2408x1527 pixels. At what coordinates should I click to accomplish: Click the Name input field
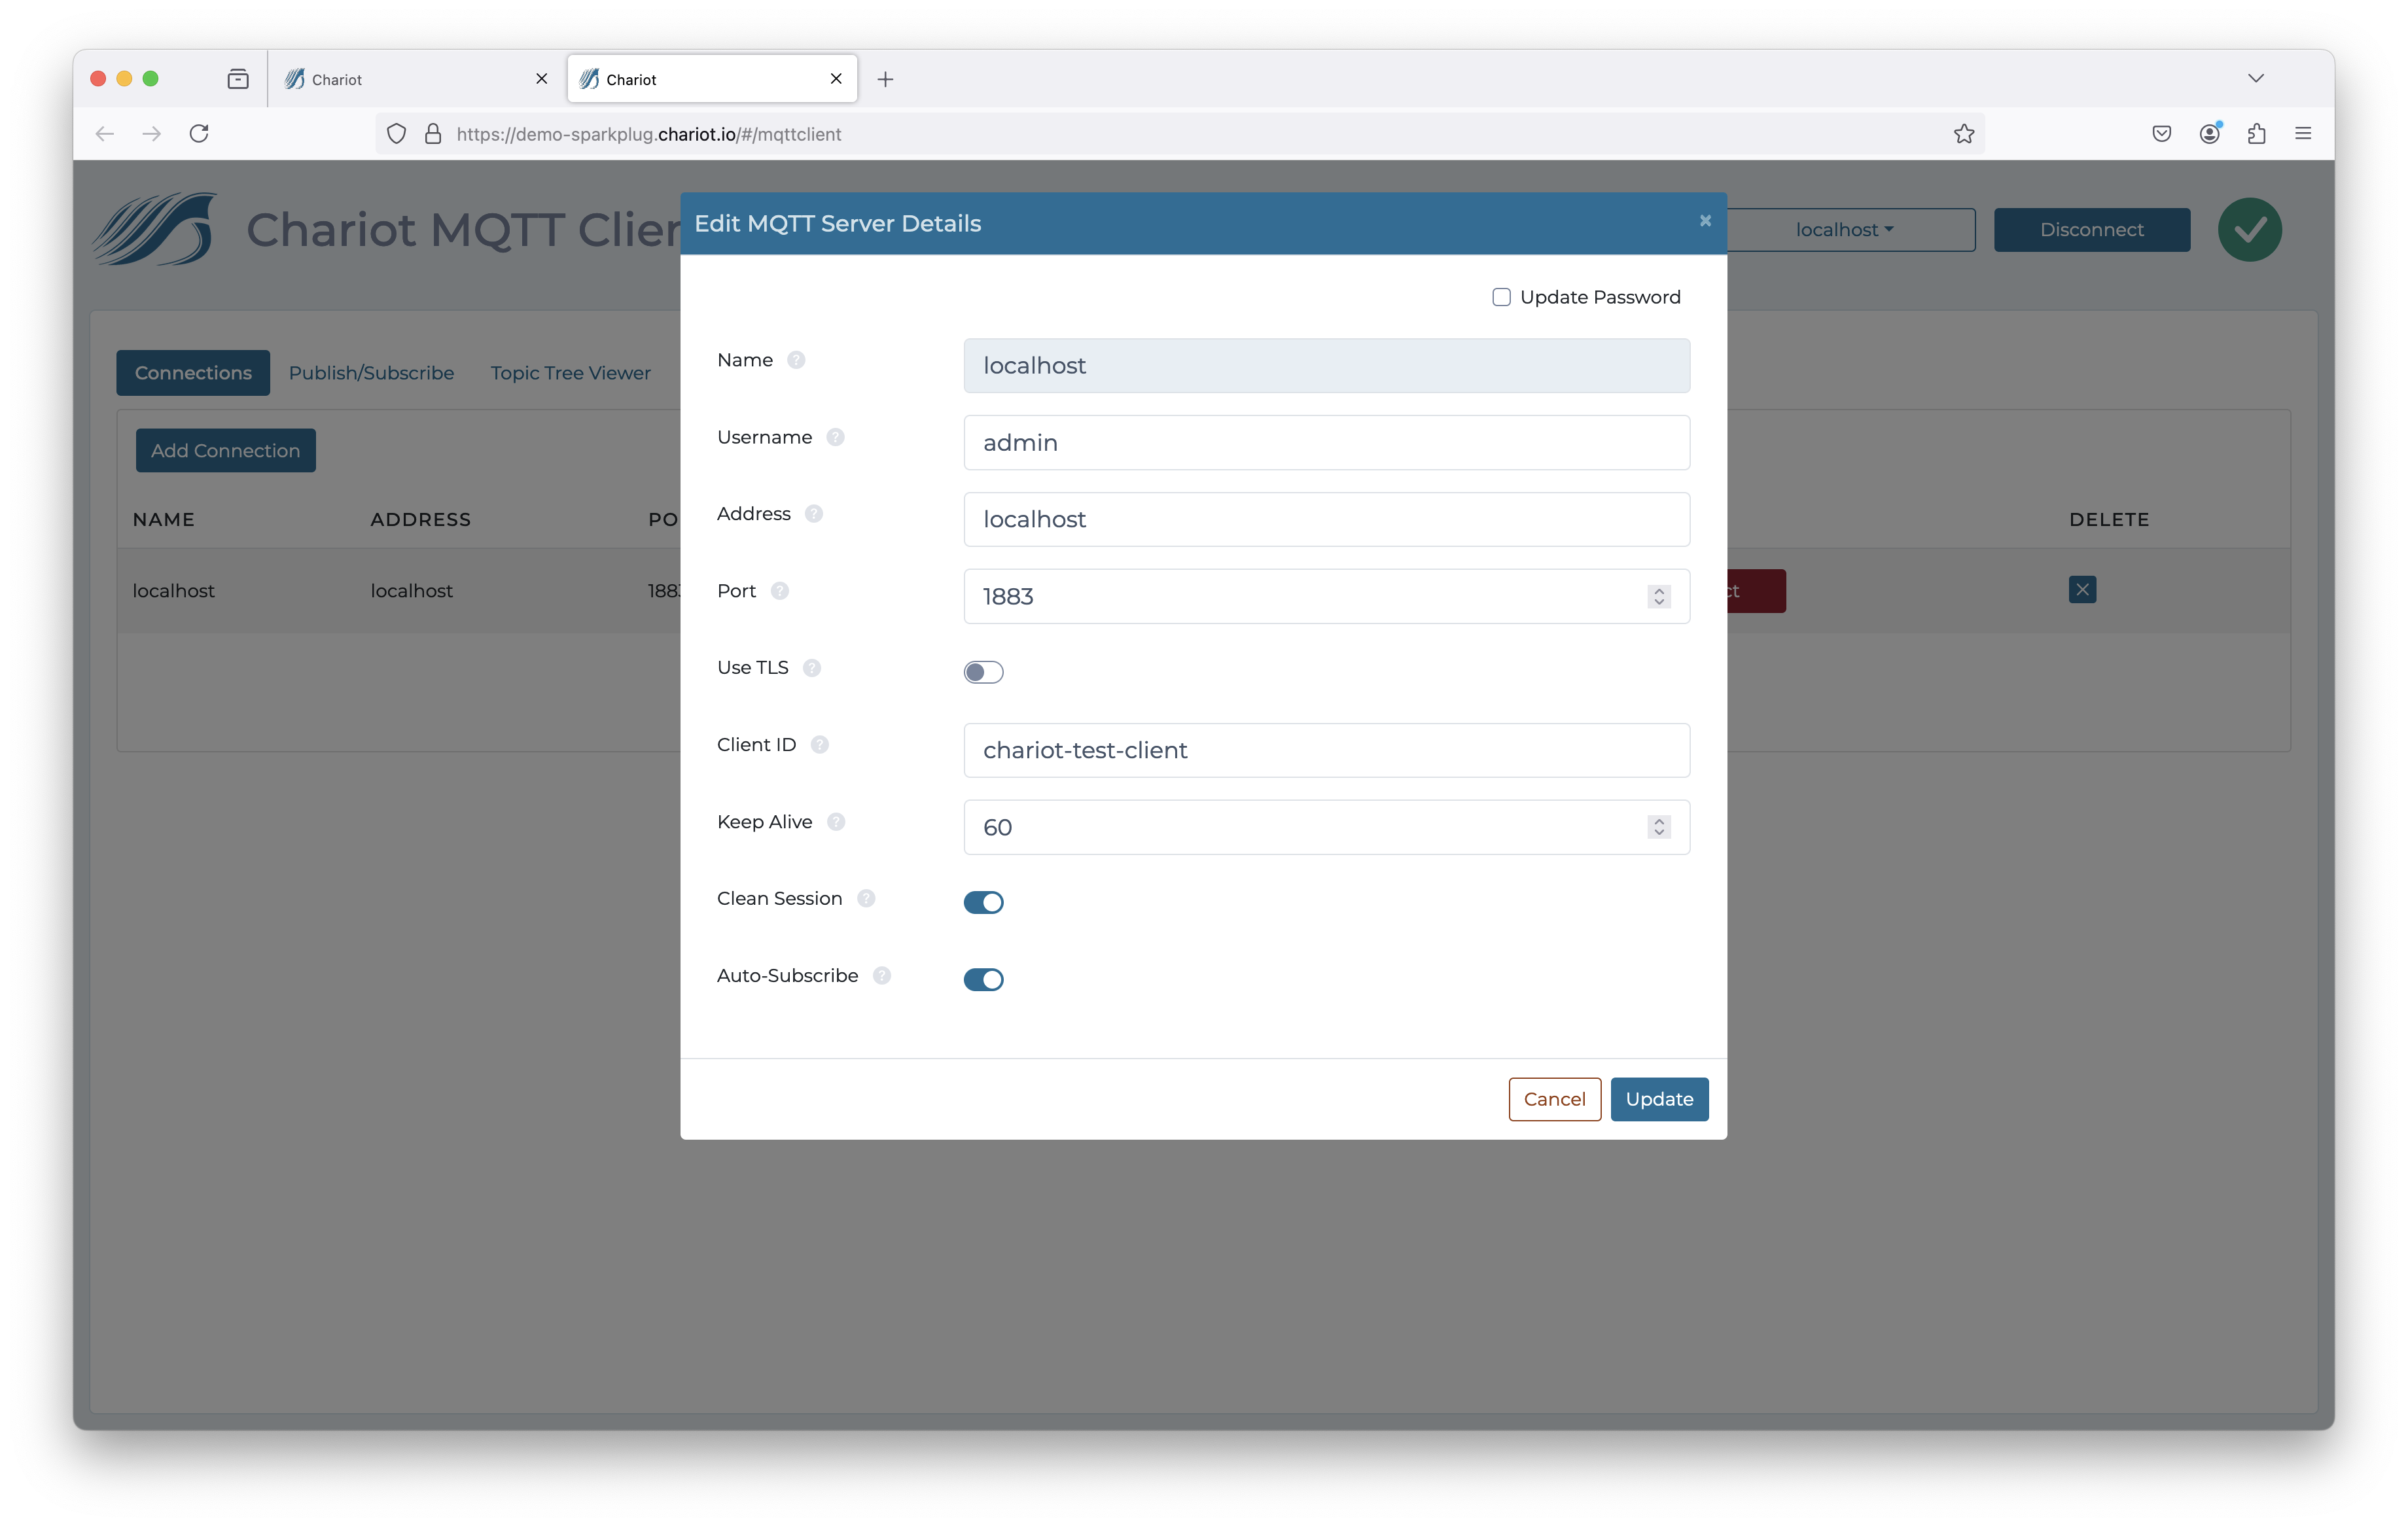(x=1326, y=366)
